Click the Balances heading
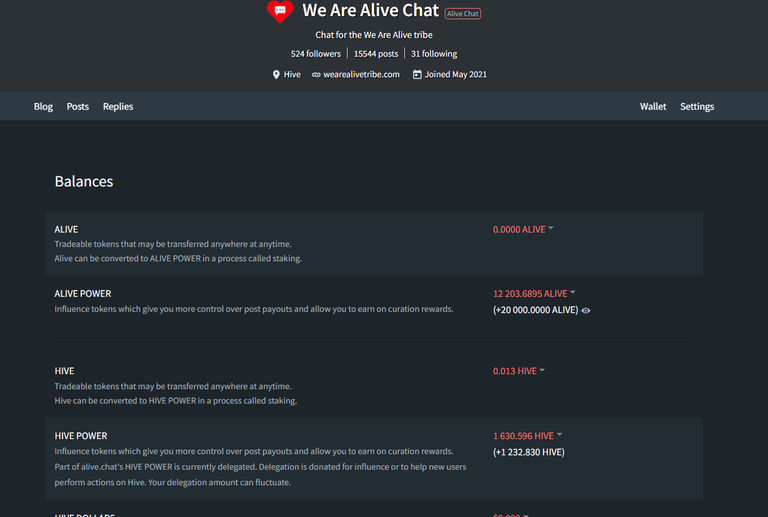The image size is (768, 517). [x=84, y=182]
